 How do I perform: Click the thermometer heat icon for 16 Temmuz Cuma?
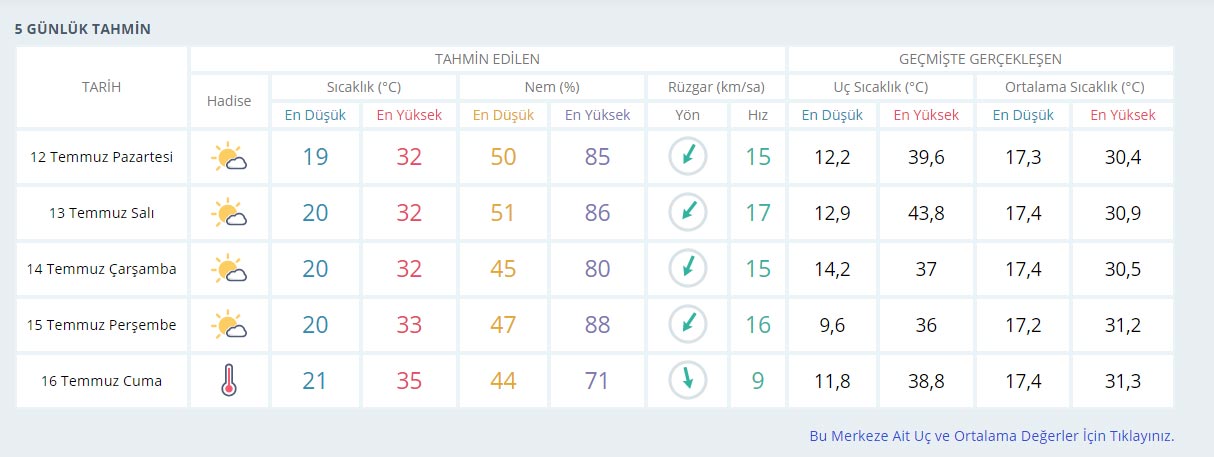coord(229,381)
